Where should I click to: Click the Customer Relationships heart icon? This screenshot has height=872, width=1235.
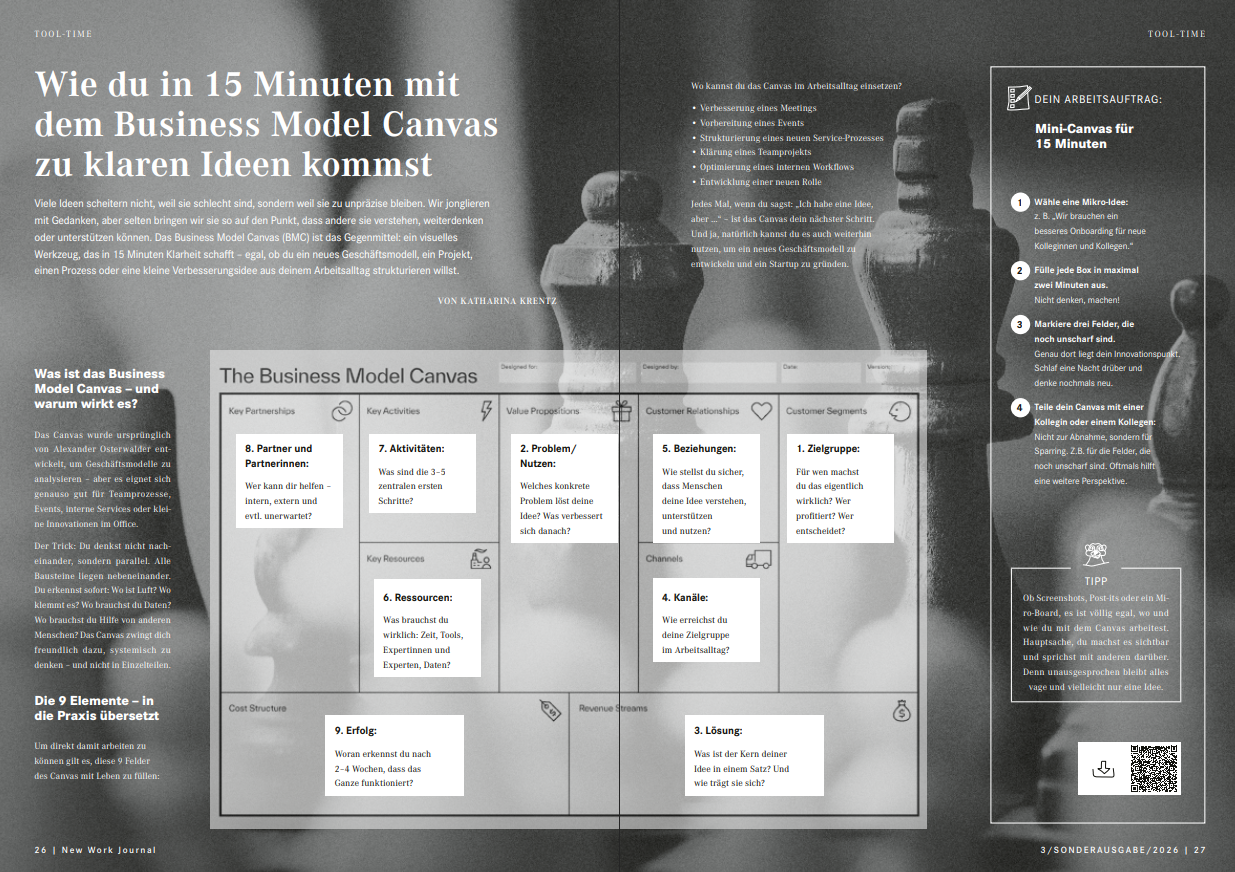point(761,411)
